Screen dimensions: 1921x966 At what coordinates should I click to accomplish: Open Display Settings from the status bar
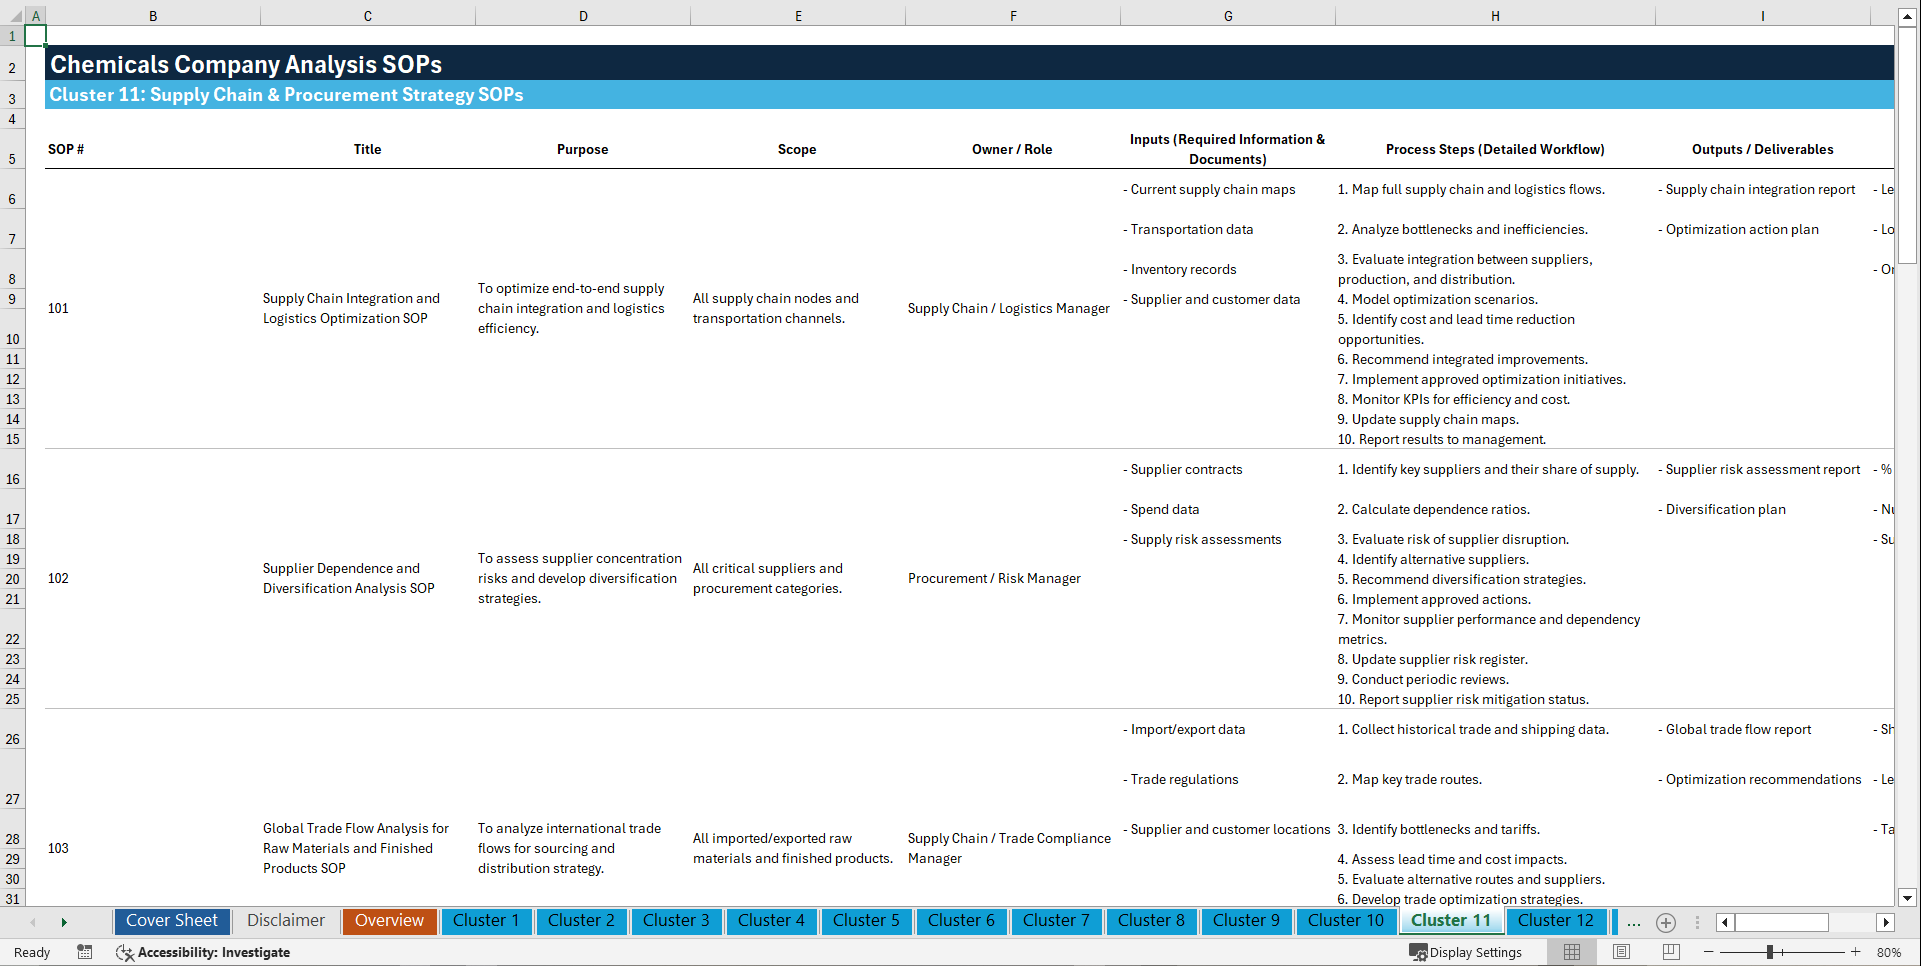pyautogui.click(x=1466, y=952)
